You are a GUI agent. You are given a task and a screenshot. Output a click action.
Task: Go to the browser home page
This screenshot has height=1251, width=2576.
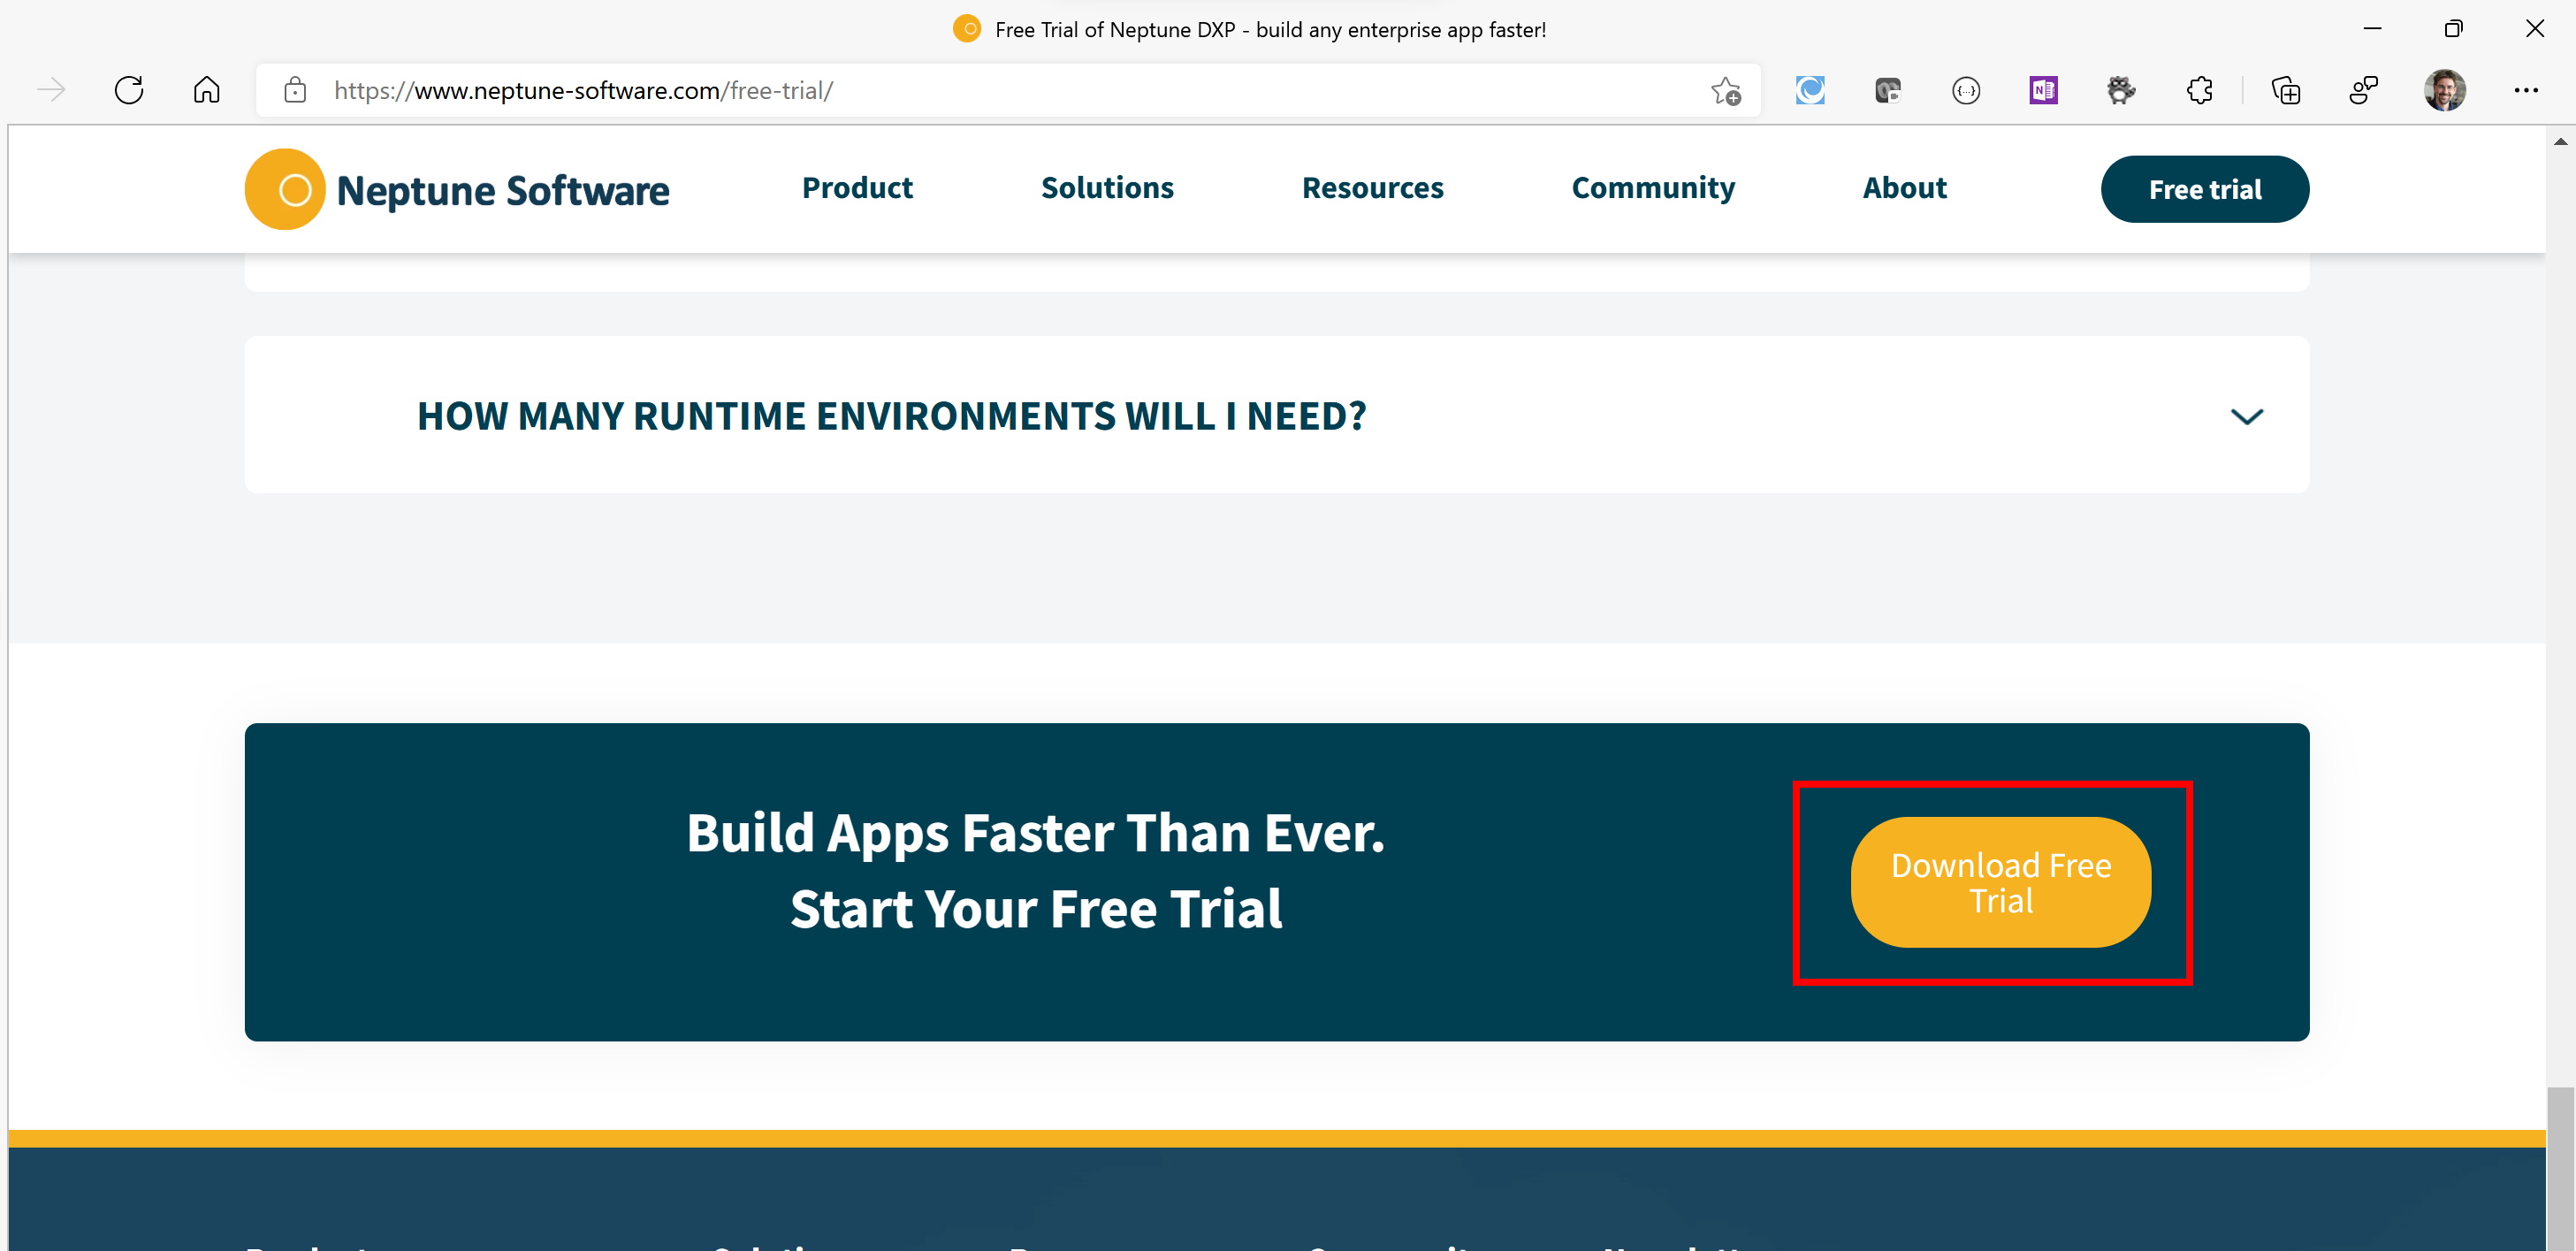[x=206, y=90]
